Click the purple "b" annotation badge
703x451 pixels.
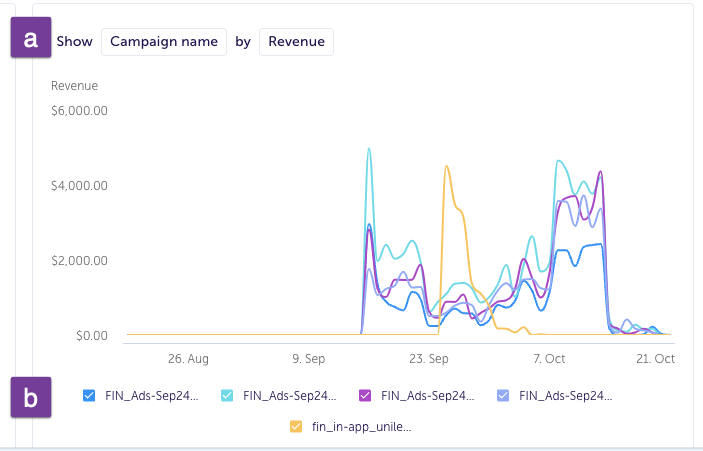coord(31,396)
